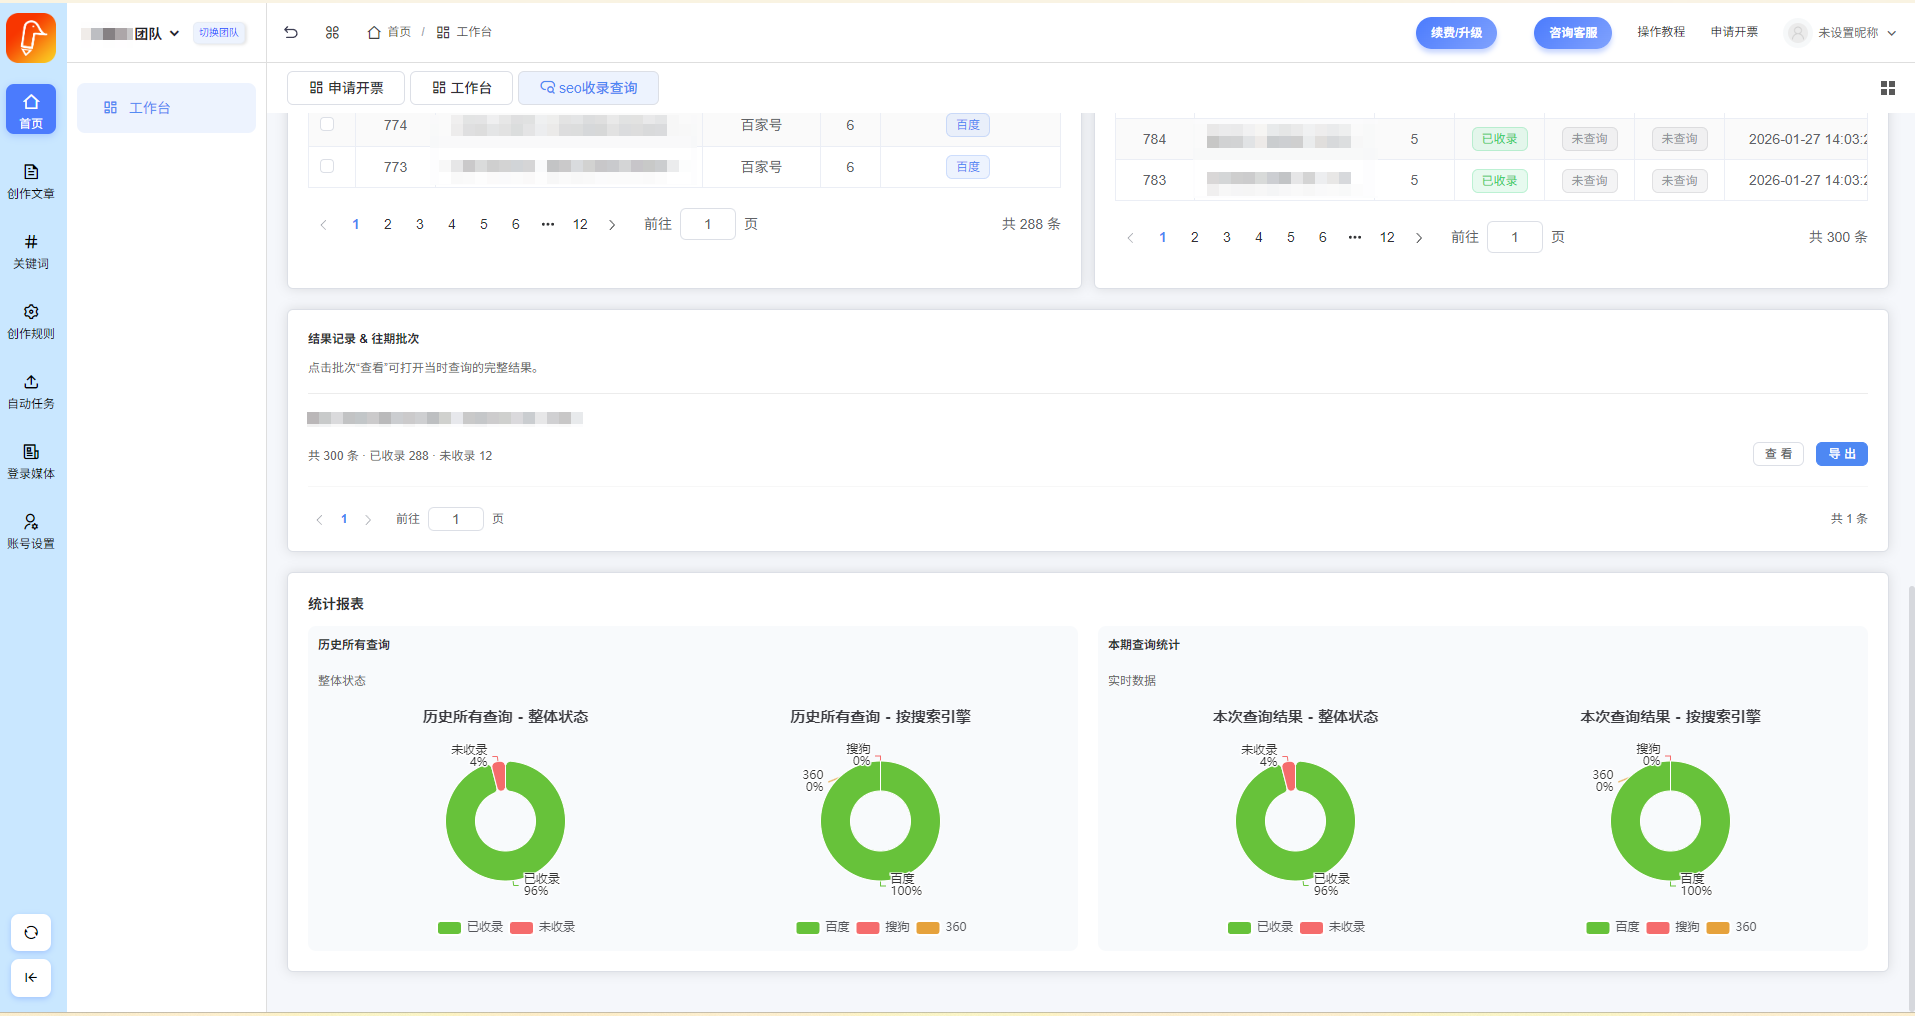Check the checkbox for row 774
1915x1016 pixels.
(x=327, y=124)
